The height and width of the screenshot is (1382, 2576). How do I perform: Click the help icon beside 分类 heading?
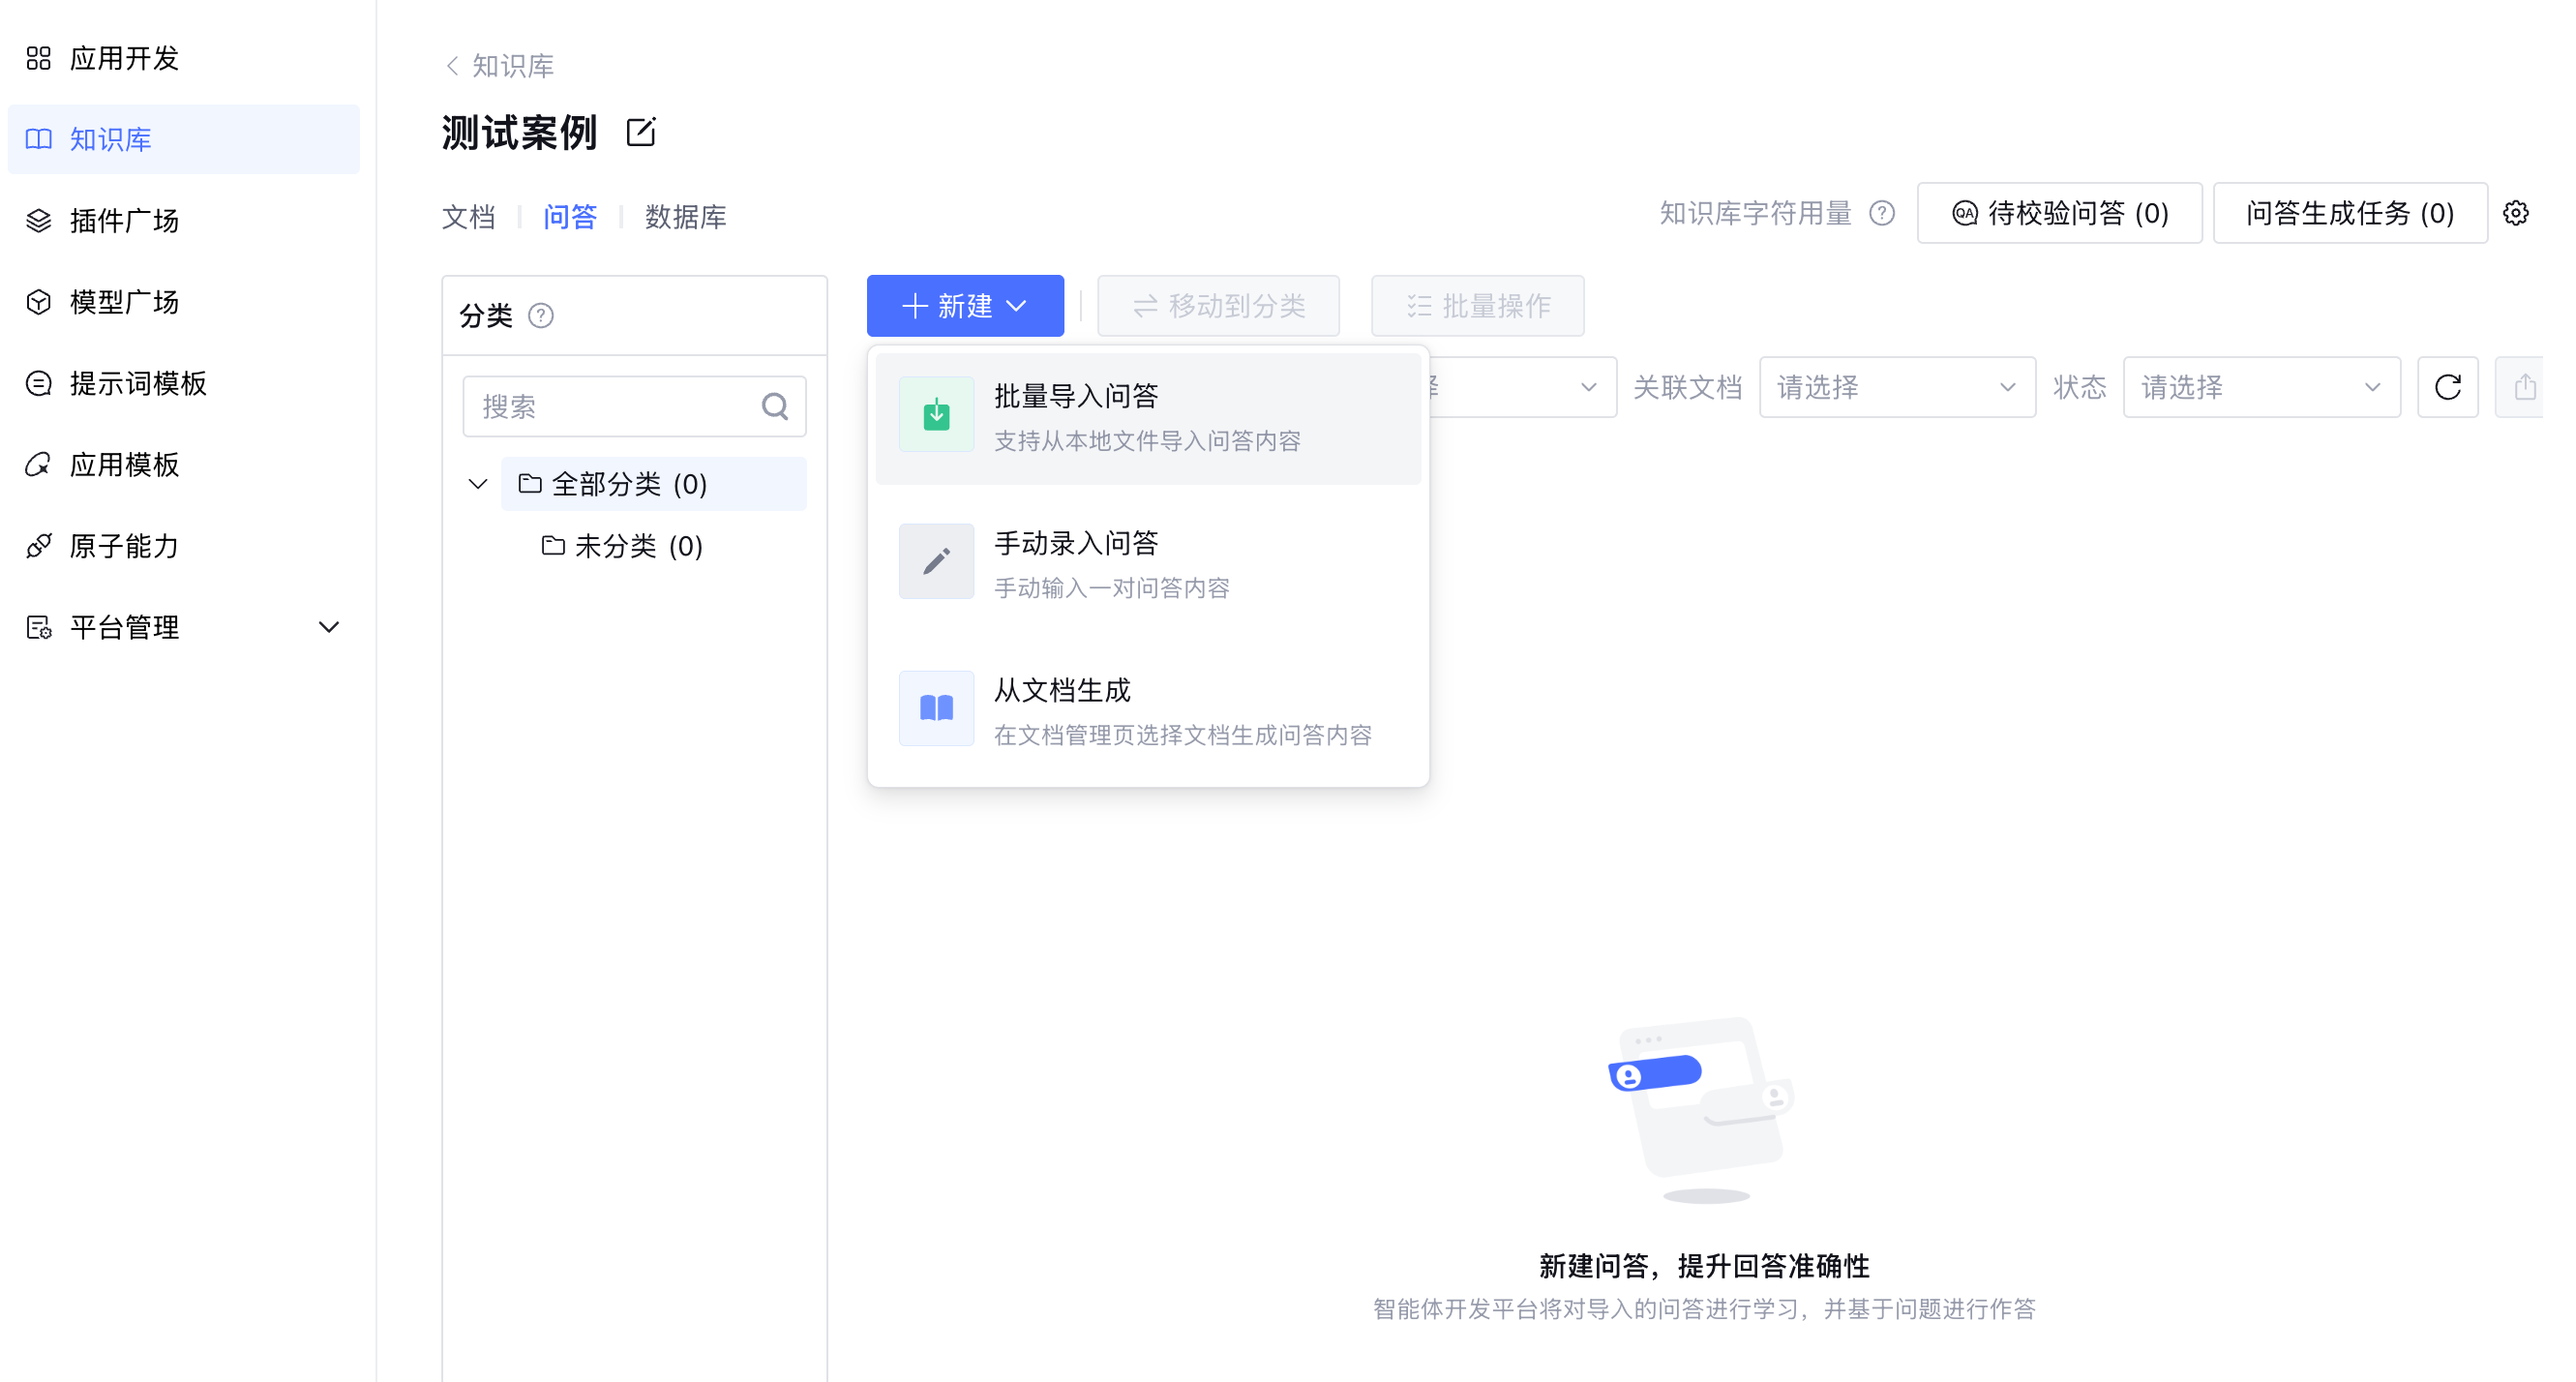(541, 316)
